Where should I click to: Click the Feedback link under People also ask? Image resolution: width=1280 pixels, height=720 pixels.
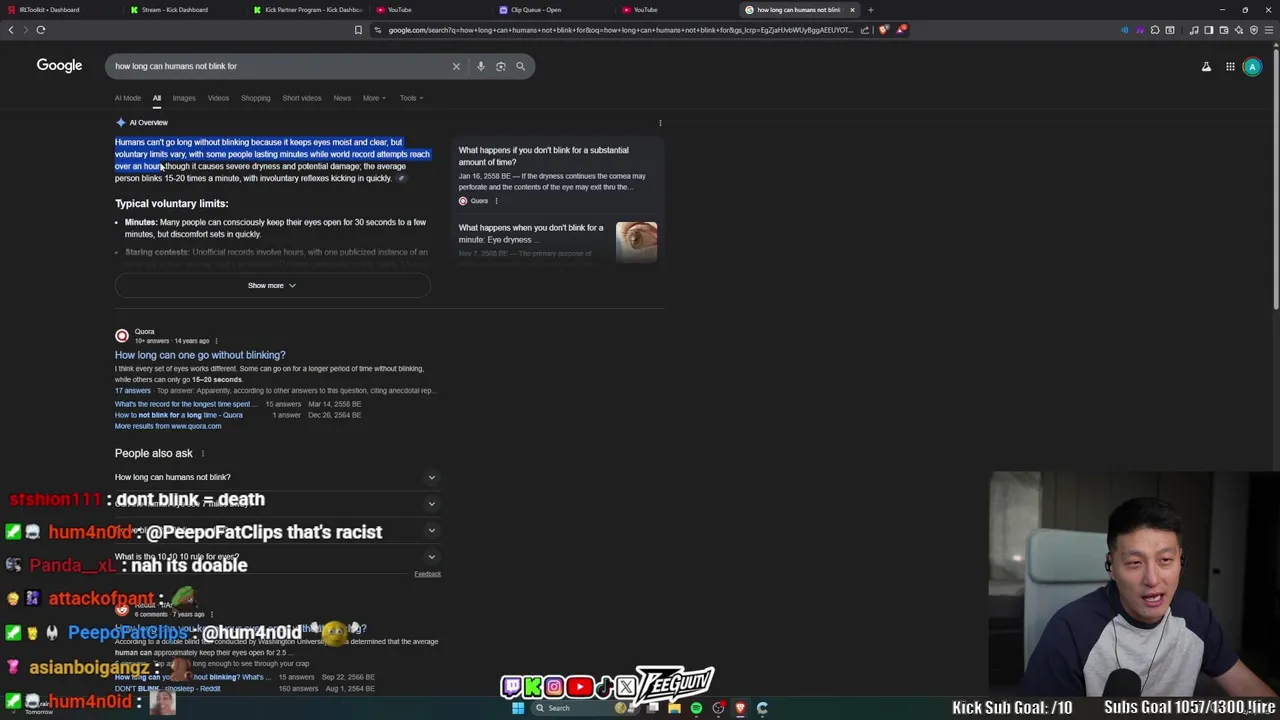coord(427,574)
